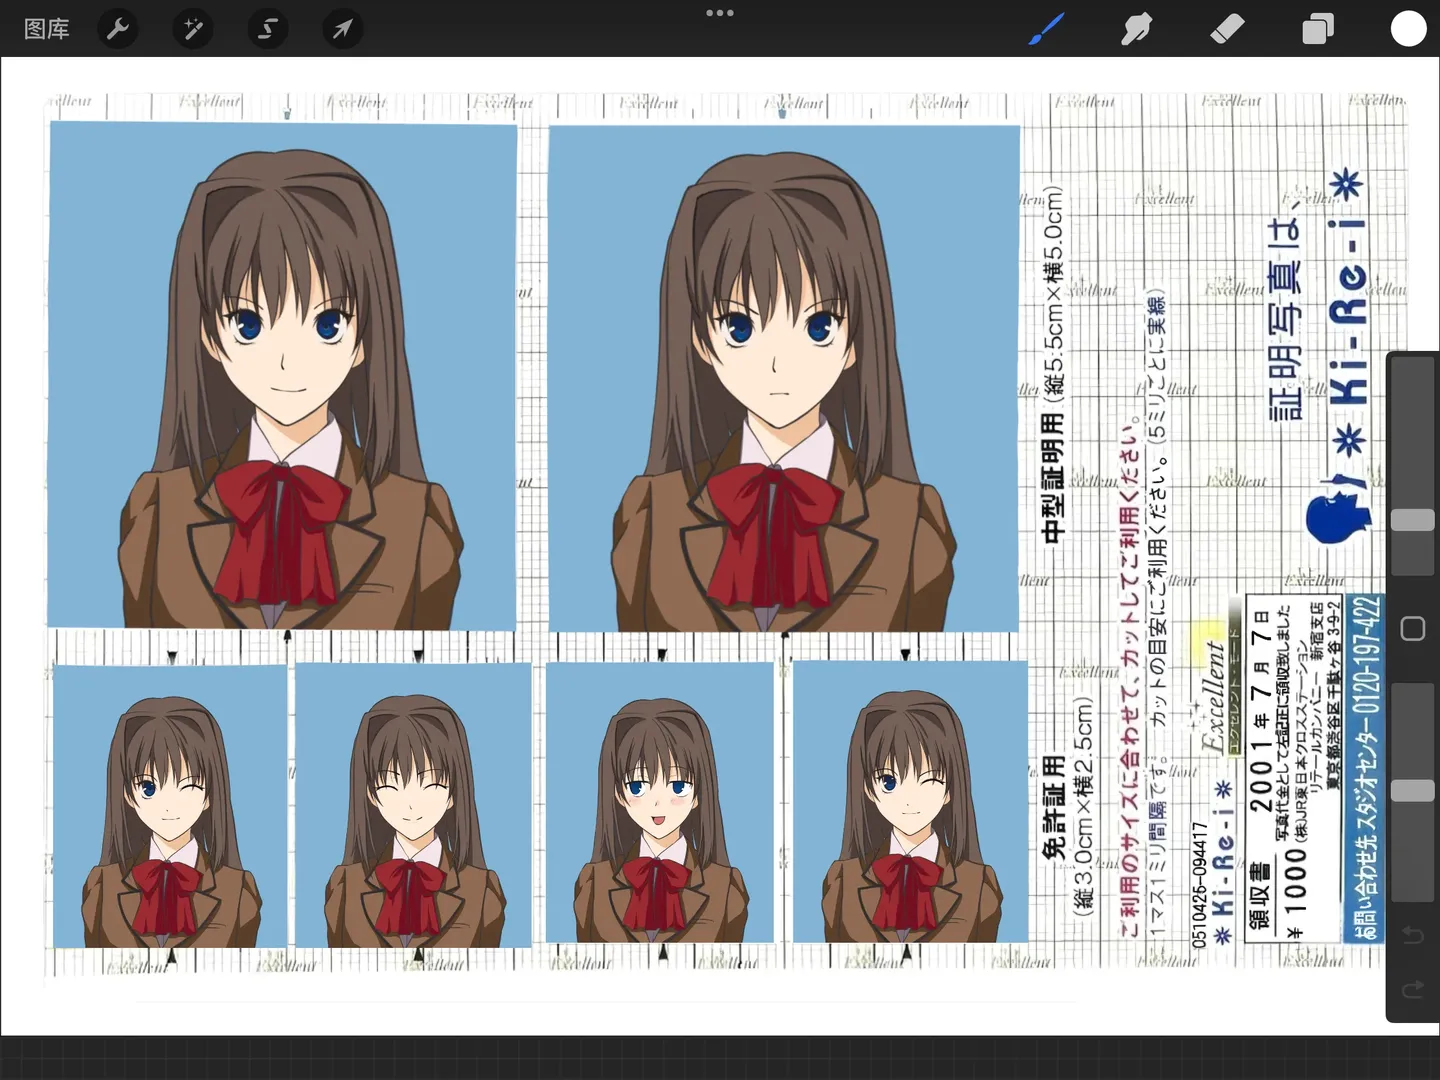Open the Adjustments magic wand menu
1440x1080 pixels.
[193, 29]
